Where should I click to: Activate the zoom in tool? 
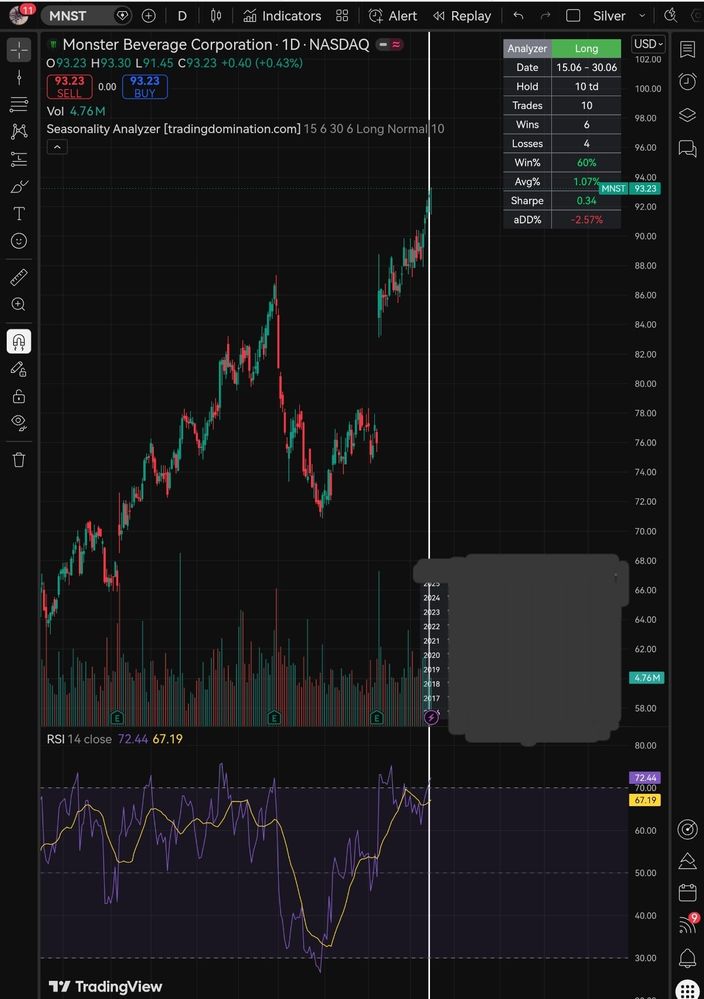(19, 305)
